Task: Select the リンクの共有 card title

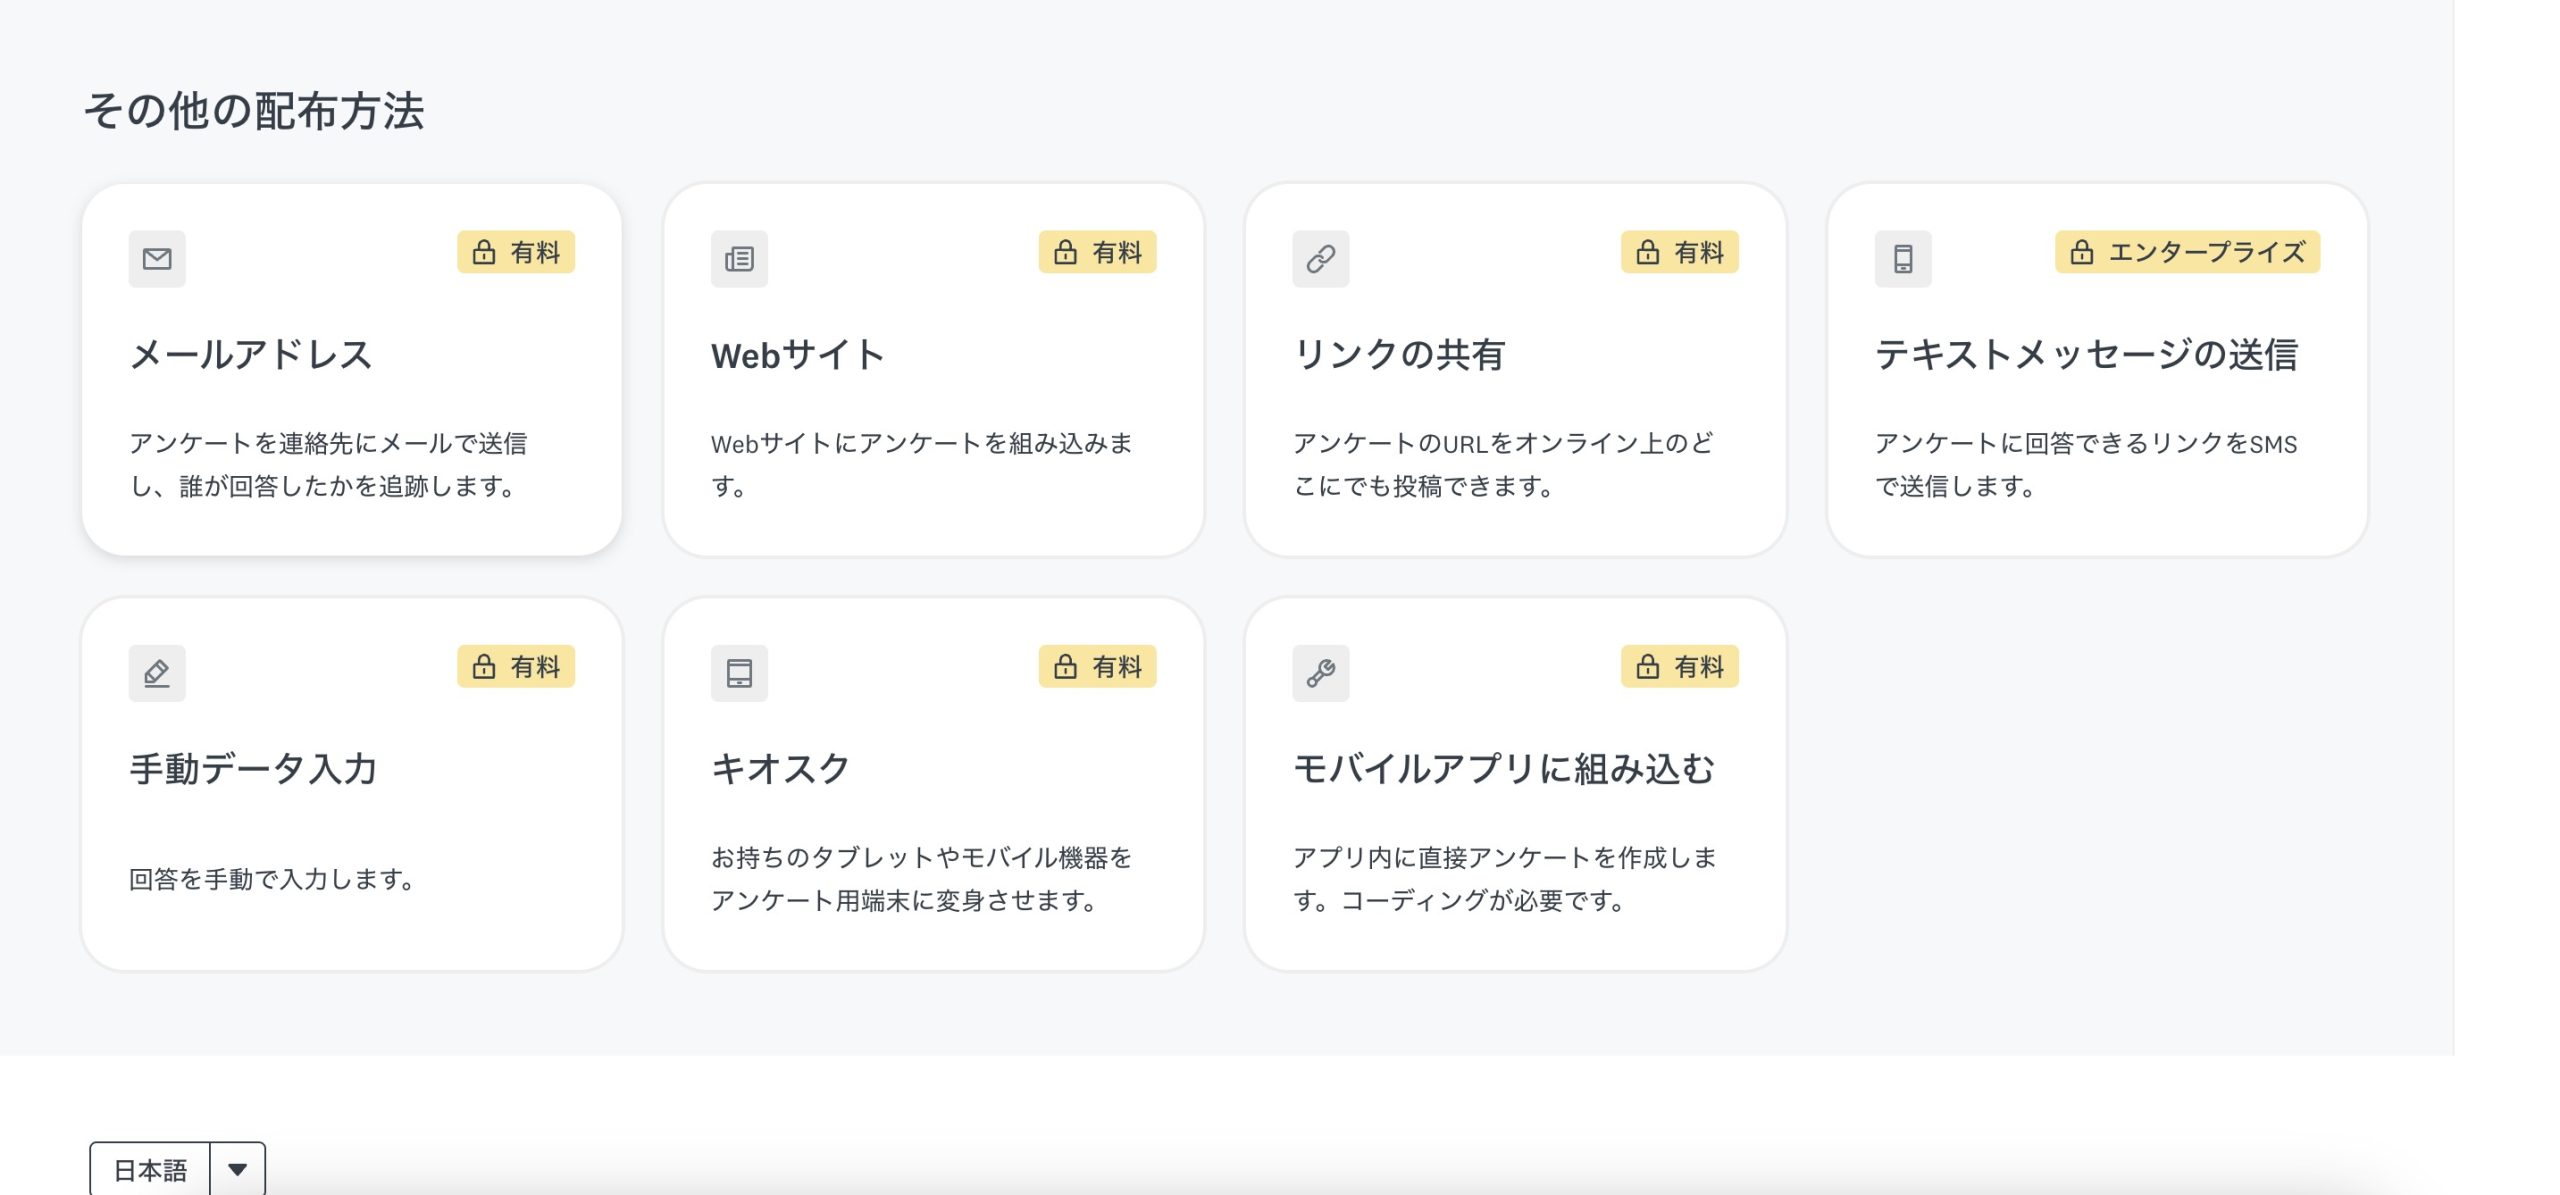Action: tap(1399, 355)
